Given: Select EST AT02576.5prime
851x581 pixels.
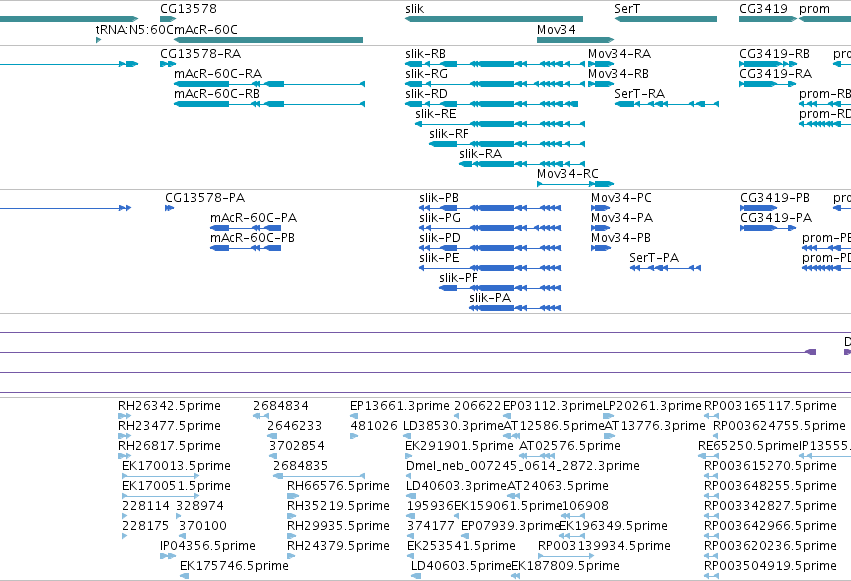Looking at the screenshot, I should point(539,456).
